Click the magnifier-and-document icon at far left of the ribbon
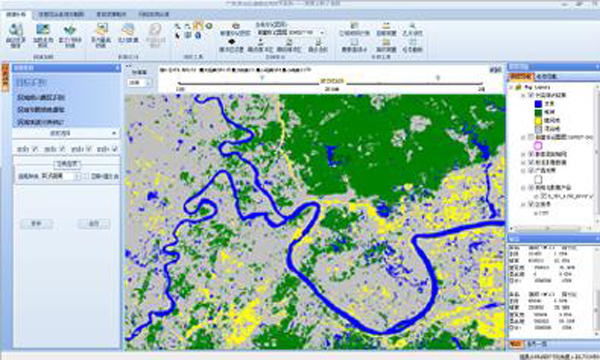The width and height of the screenshot is (600, 360). tap(16, 30)
